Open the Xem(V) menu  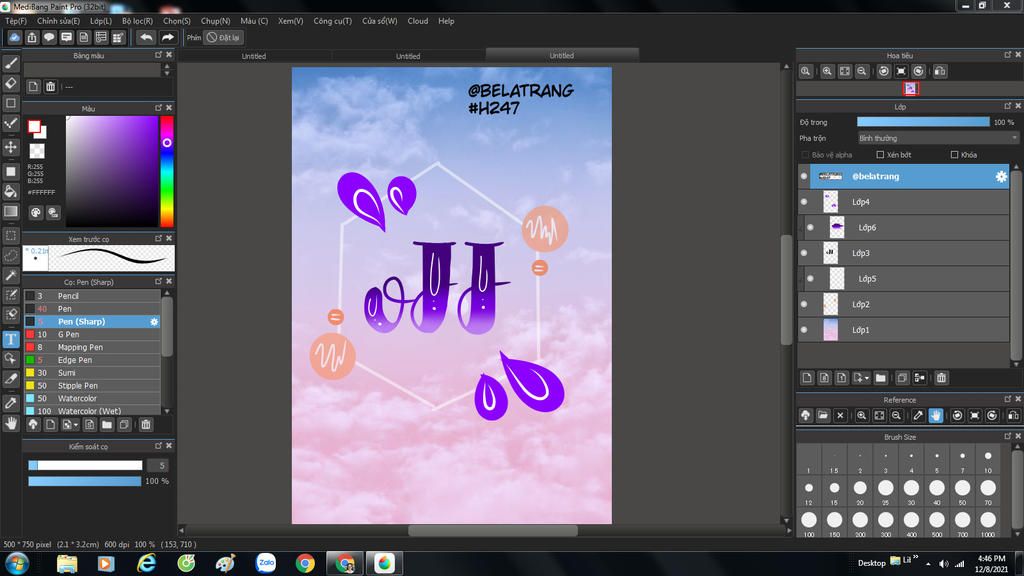[x=291, y=21]
